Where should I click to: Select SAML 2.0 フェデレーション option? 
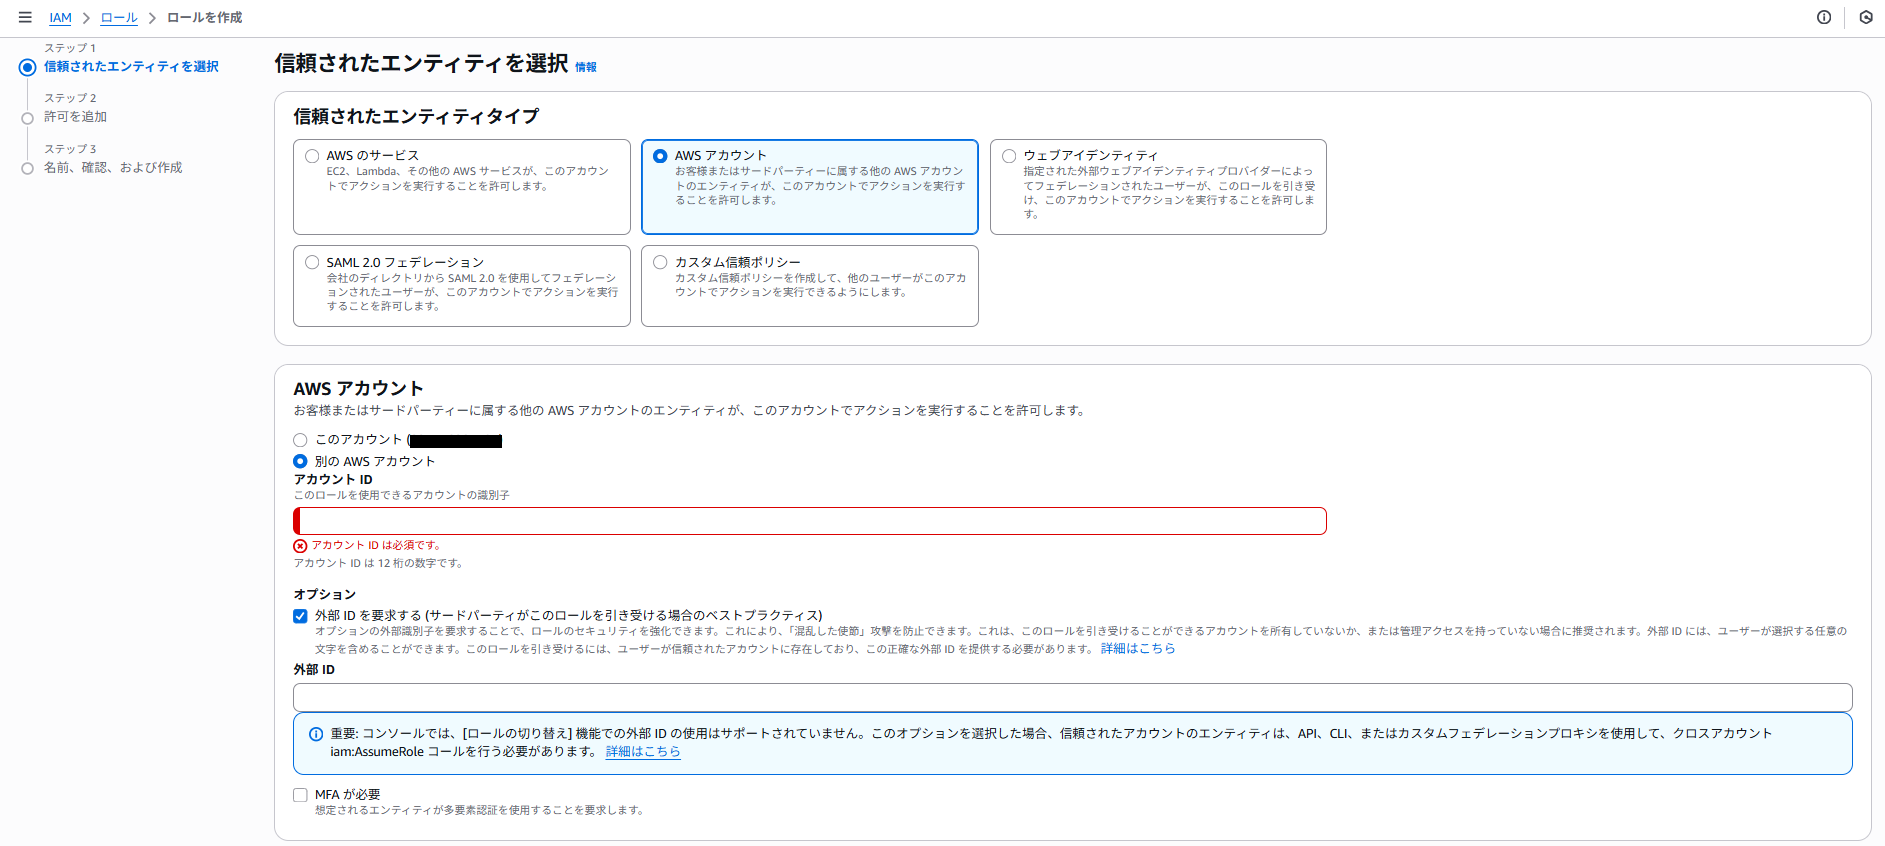pyautogui.click(x=312, y=262)
